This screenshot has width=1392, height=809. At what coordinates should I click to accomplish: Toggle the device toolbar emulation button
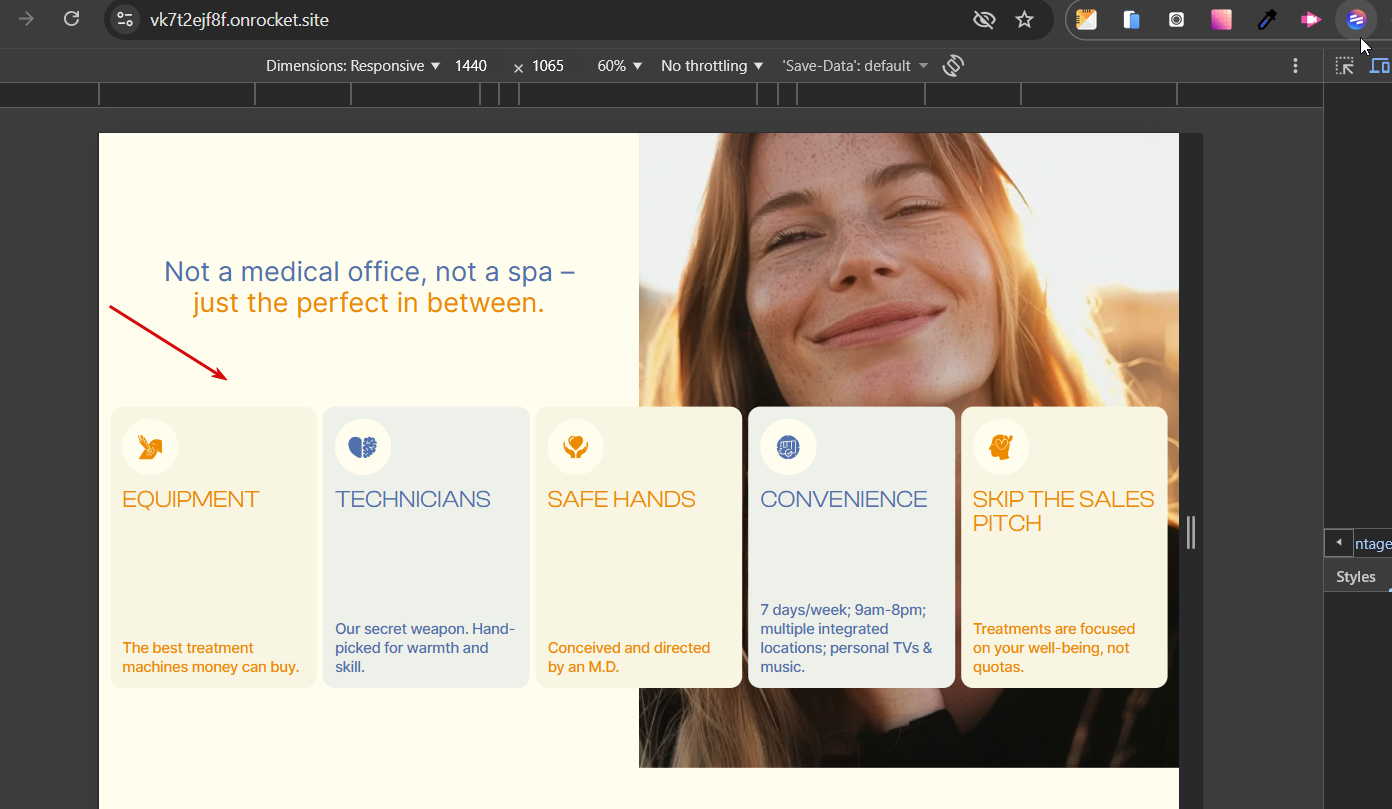[x=1380, y=66]
